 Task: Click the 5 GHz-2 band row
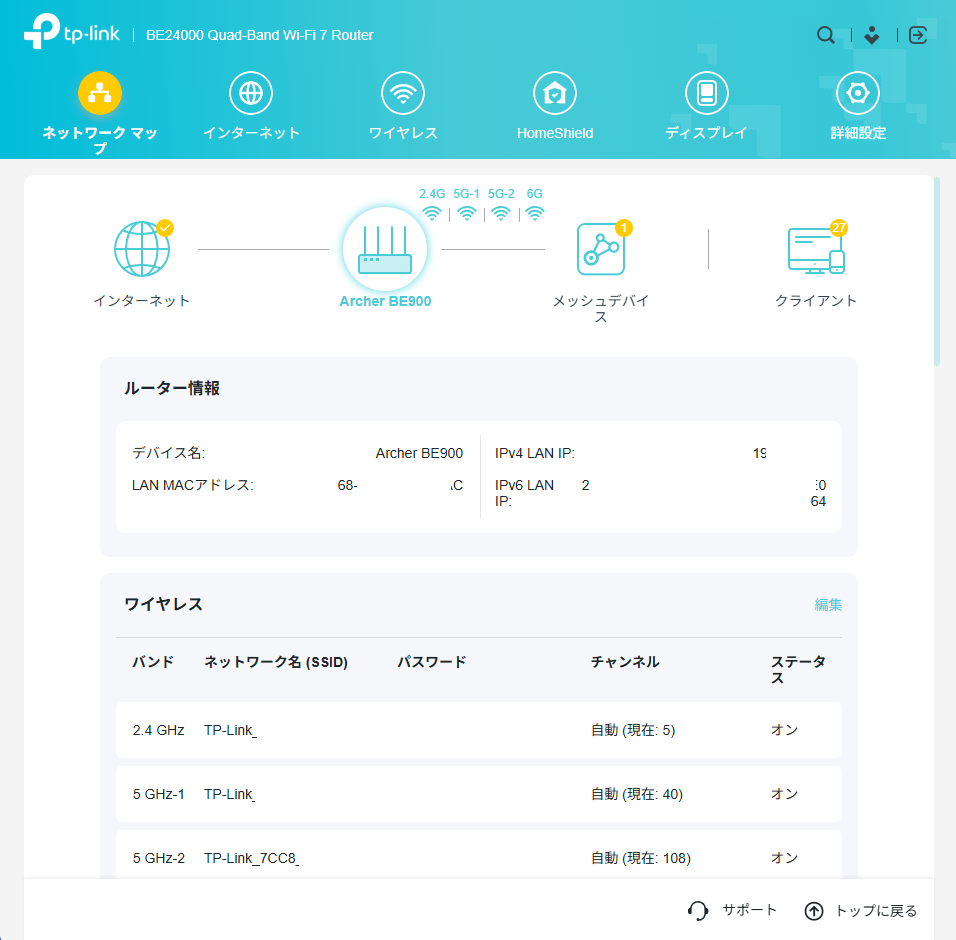point(479,855)
